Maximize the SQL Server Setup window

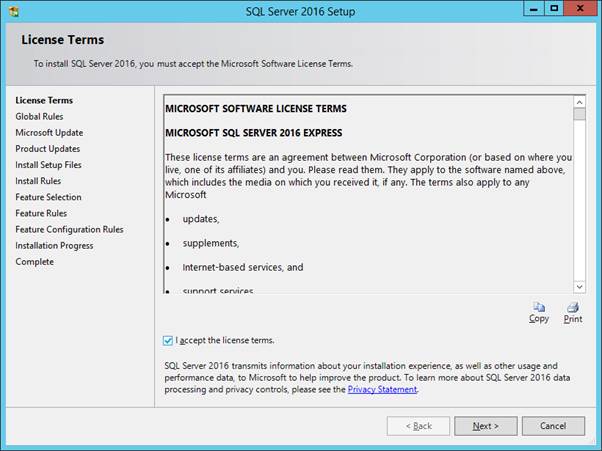(554, 8)
